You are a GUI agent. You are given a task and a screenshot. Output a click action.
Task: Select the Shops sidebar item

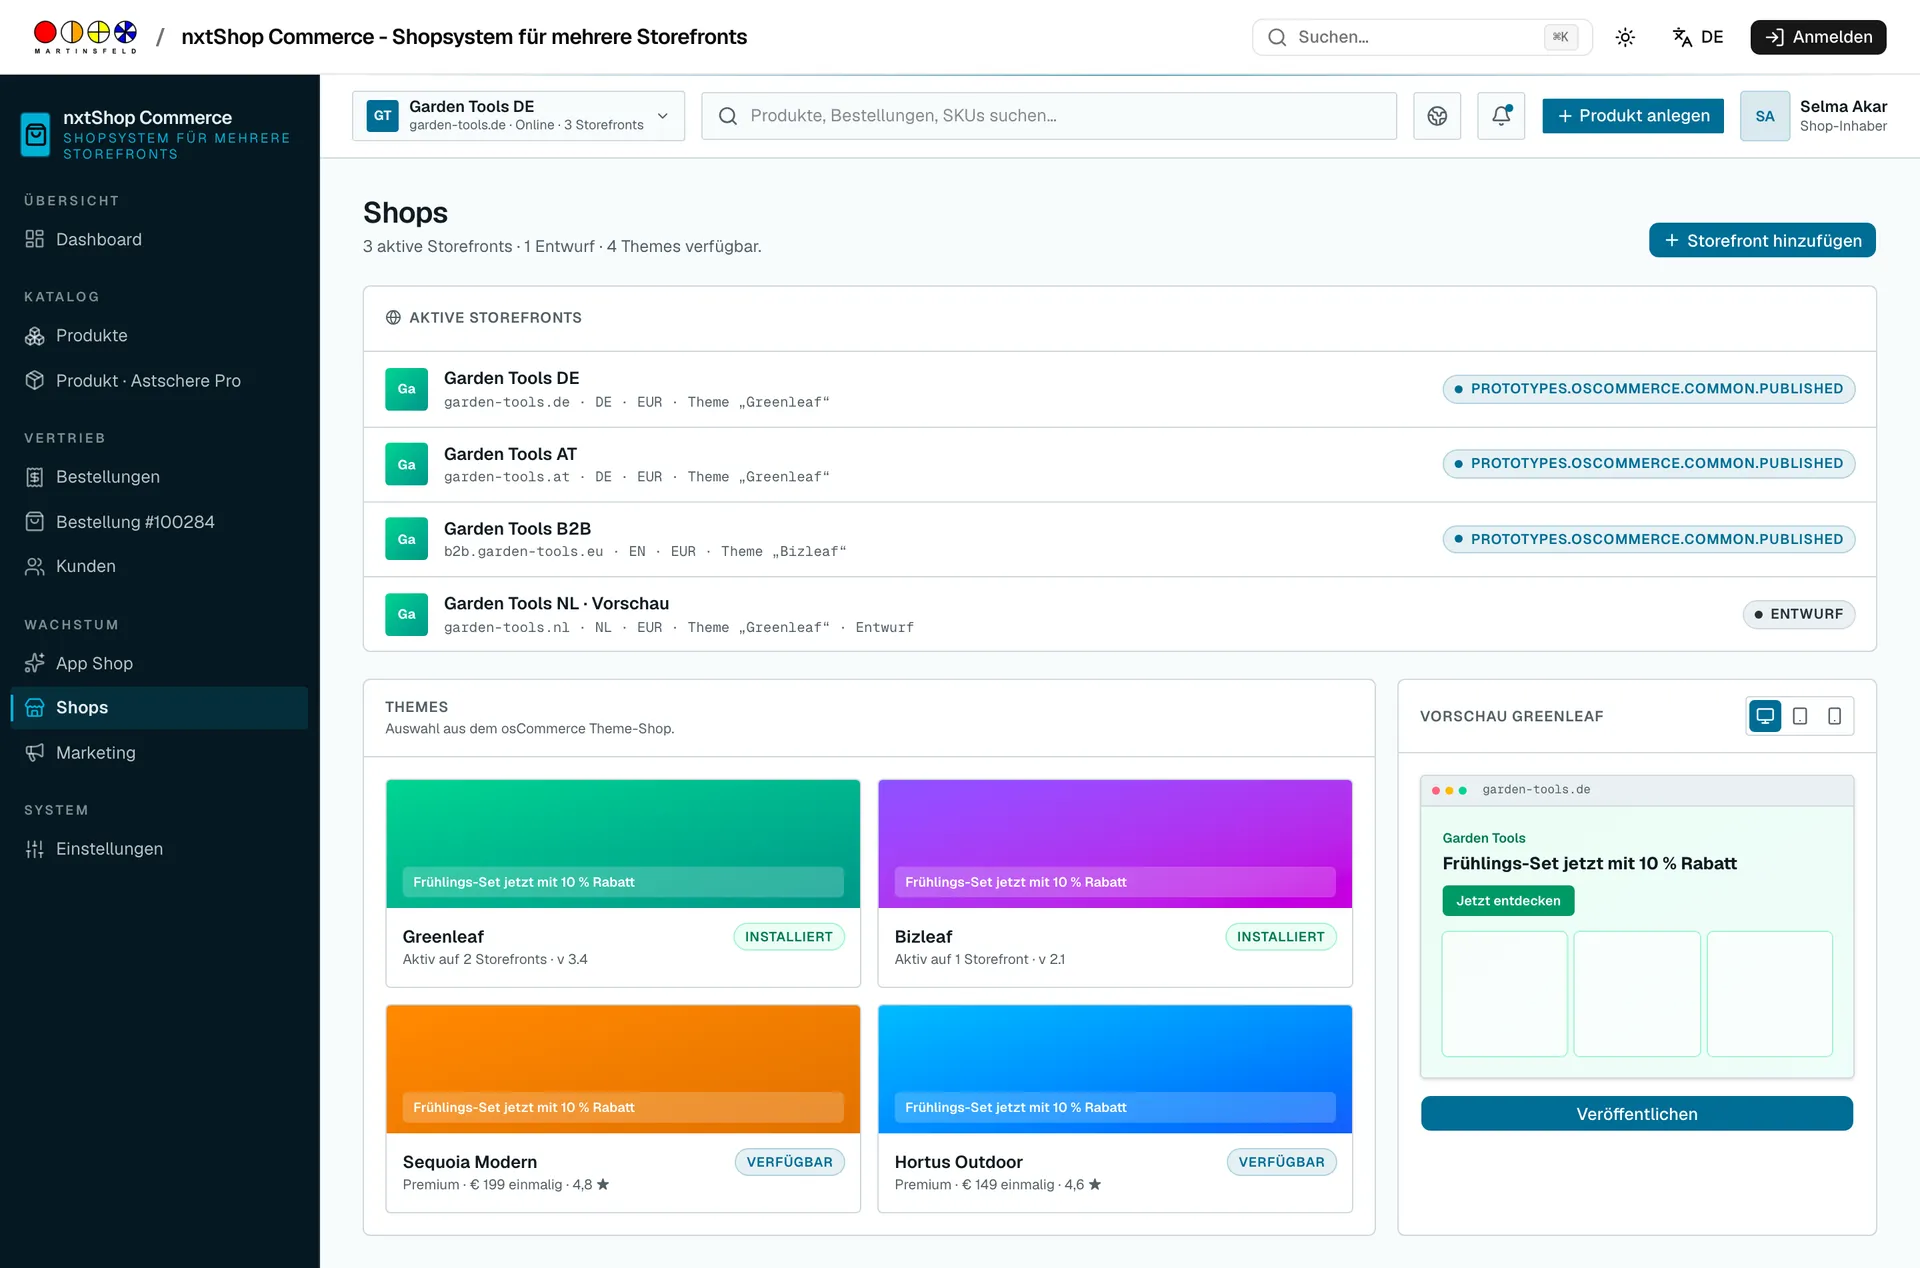pos(160,707)
